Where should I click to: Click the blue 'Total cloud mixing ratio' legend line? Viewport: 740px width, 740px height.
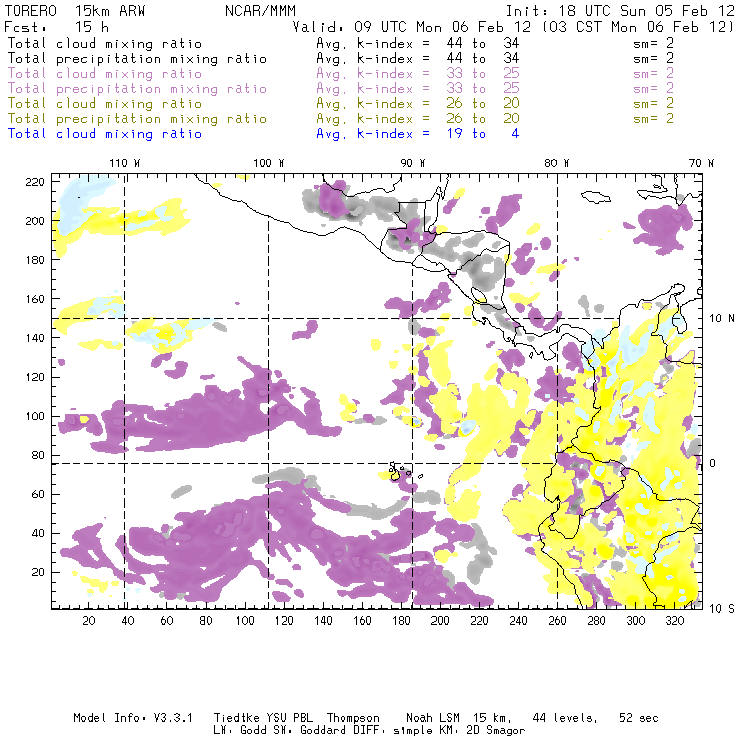click(105, 134)
